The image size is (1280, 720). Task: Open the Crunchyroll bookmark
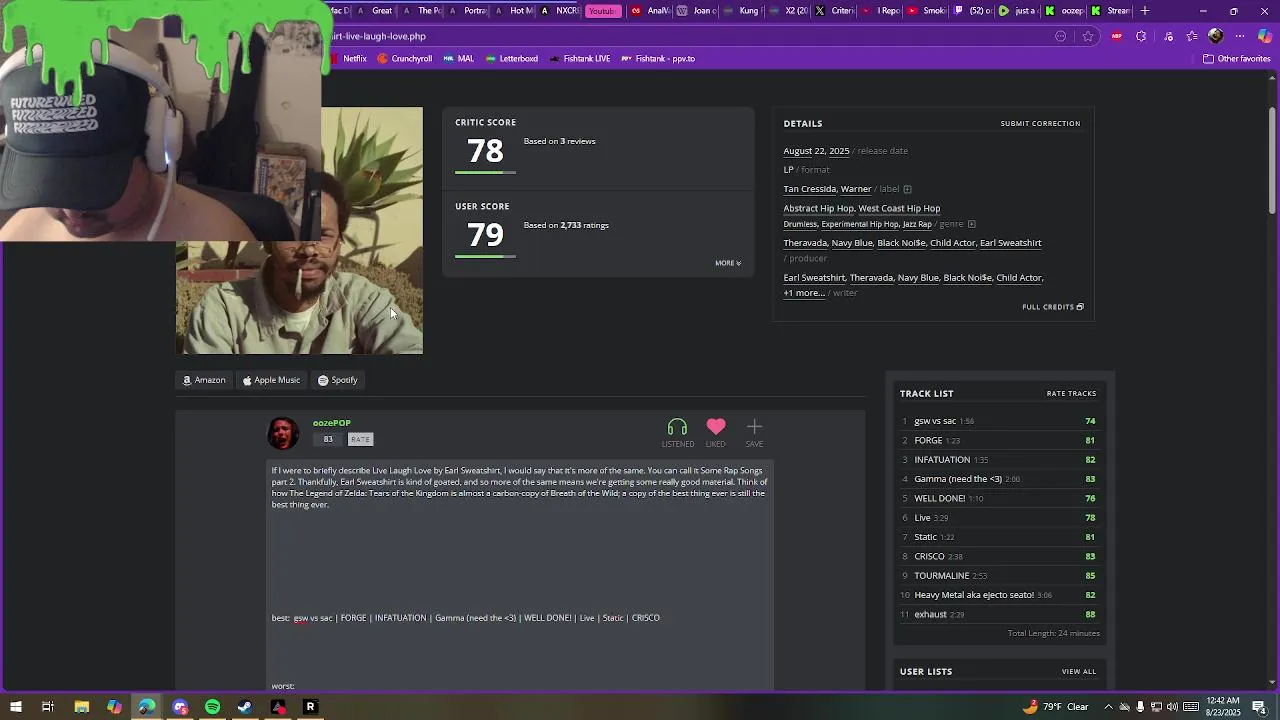405,59
